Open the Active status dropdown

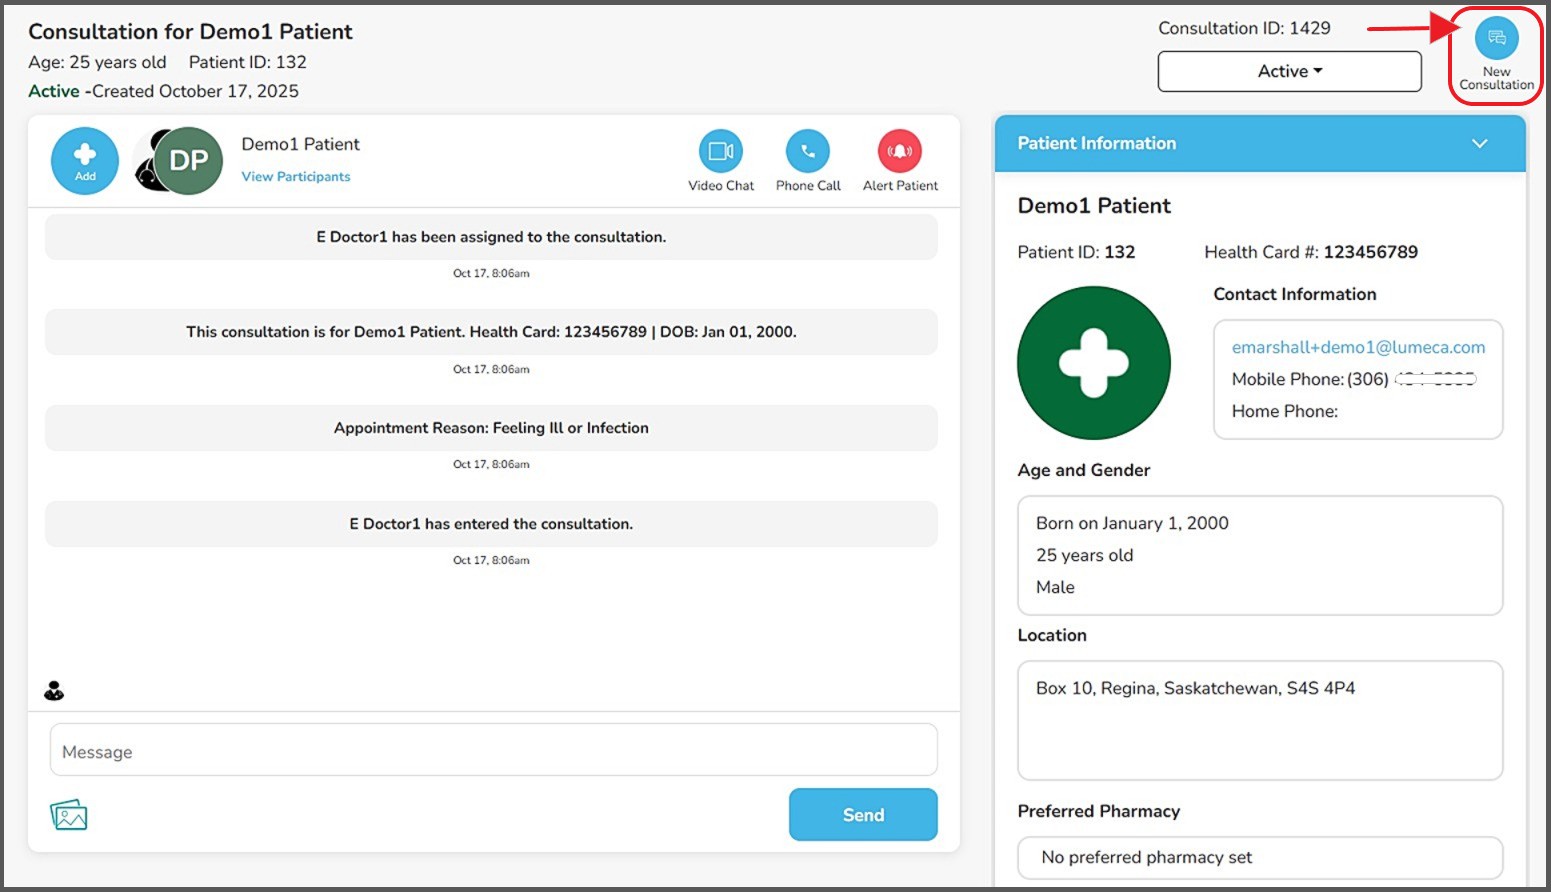1289,71
